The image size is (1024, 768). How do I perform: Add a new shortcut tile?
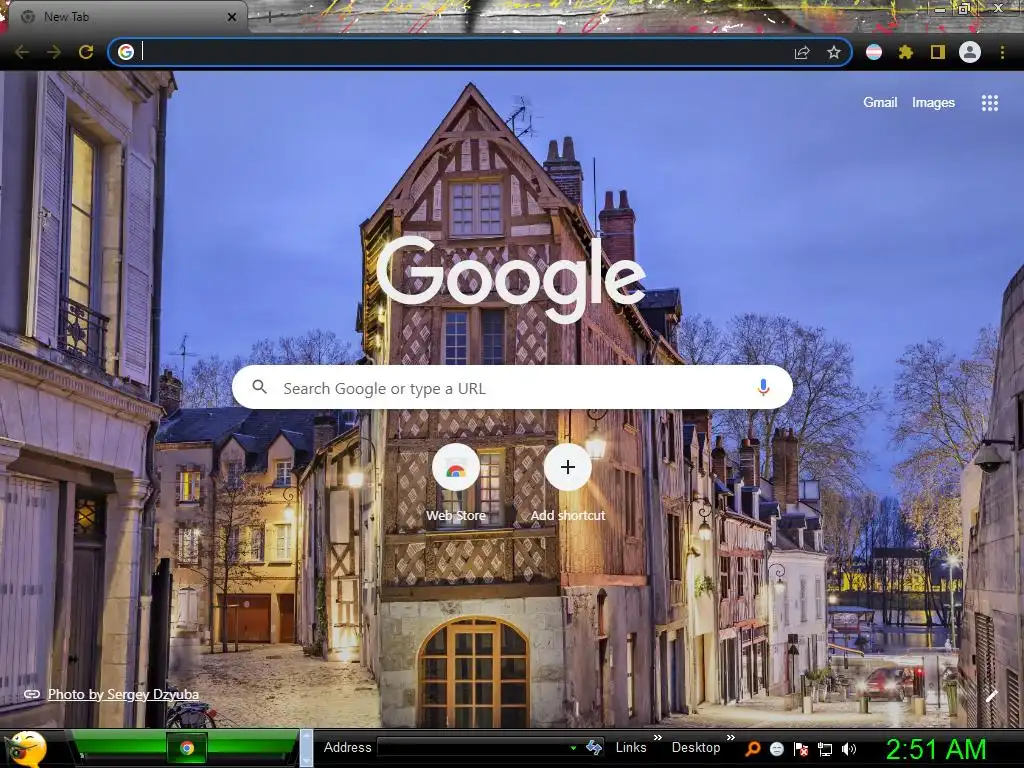(x=568, y=467)
